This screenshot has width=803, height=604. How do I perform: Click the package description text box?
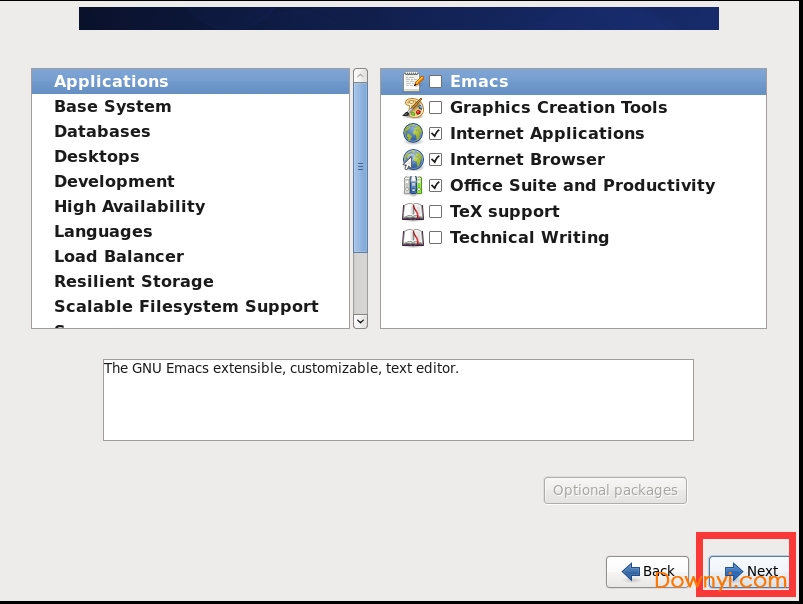398,400
